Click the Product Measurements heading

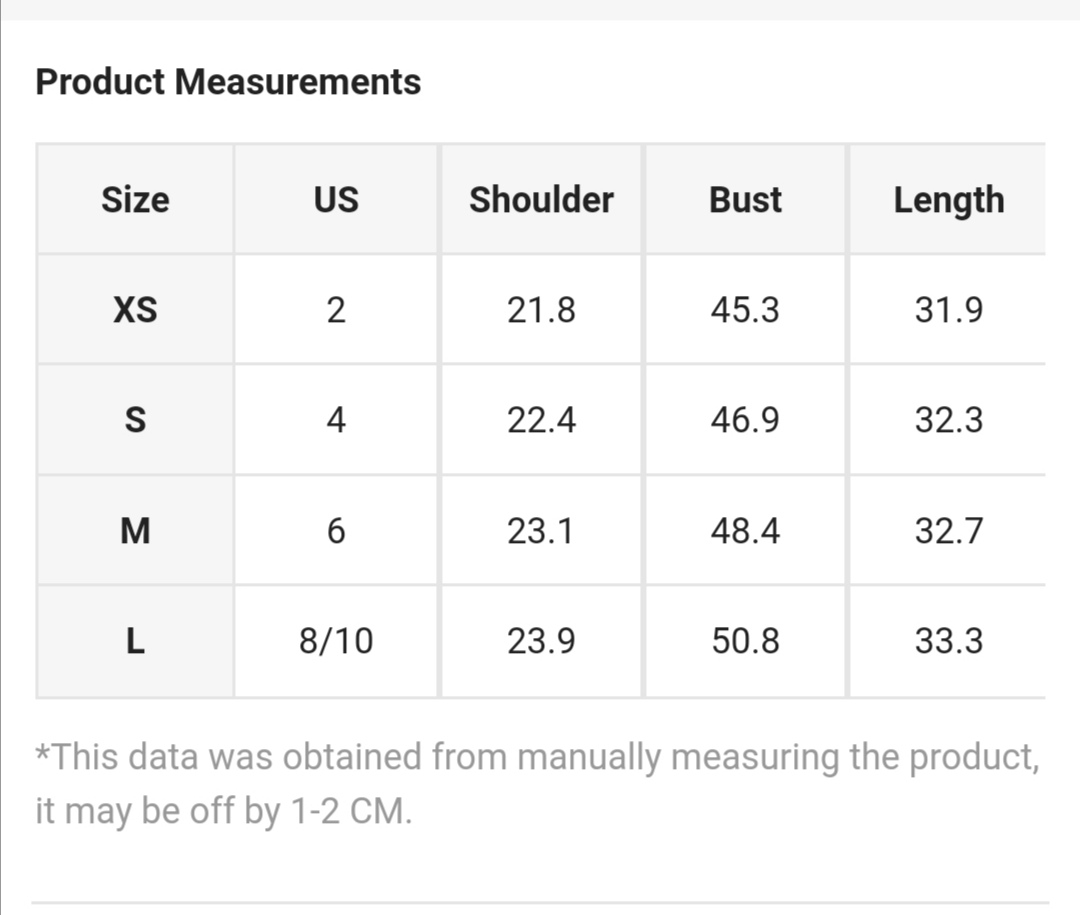coord(228,82)
